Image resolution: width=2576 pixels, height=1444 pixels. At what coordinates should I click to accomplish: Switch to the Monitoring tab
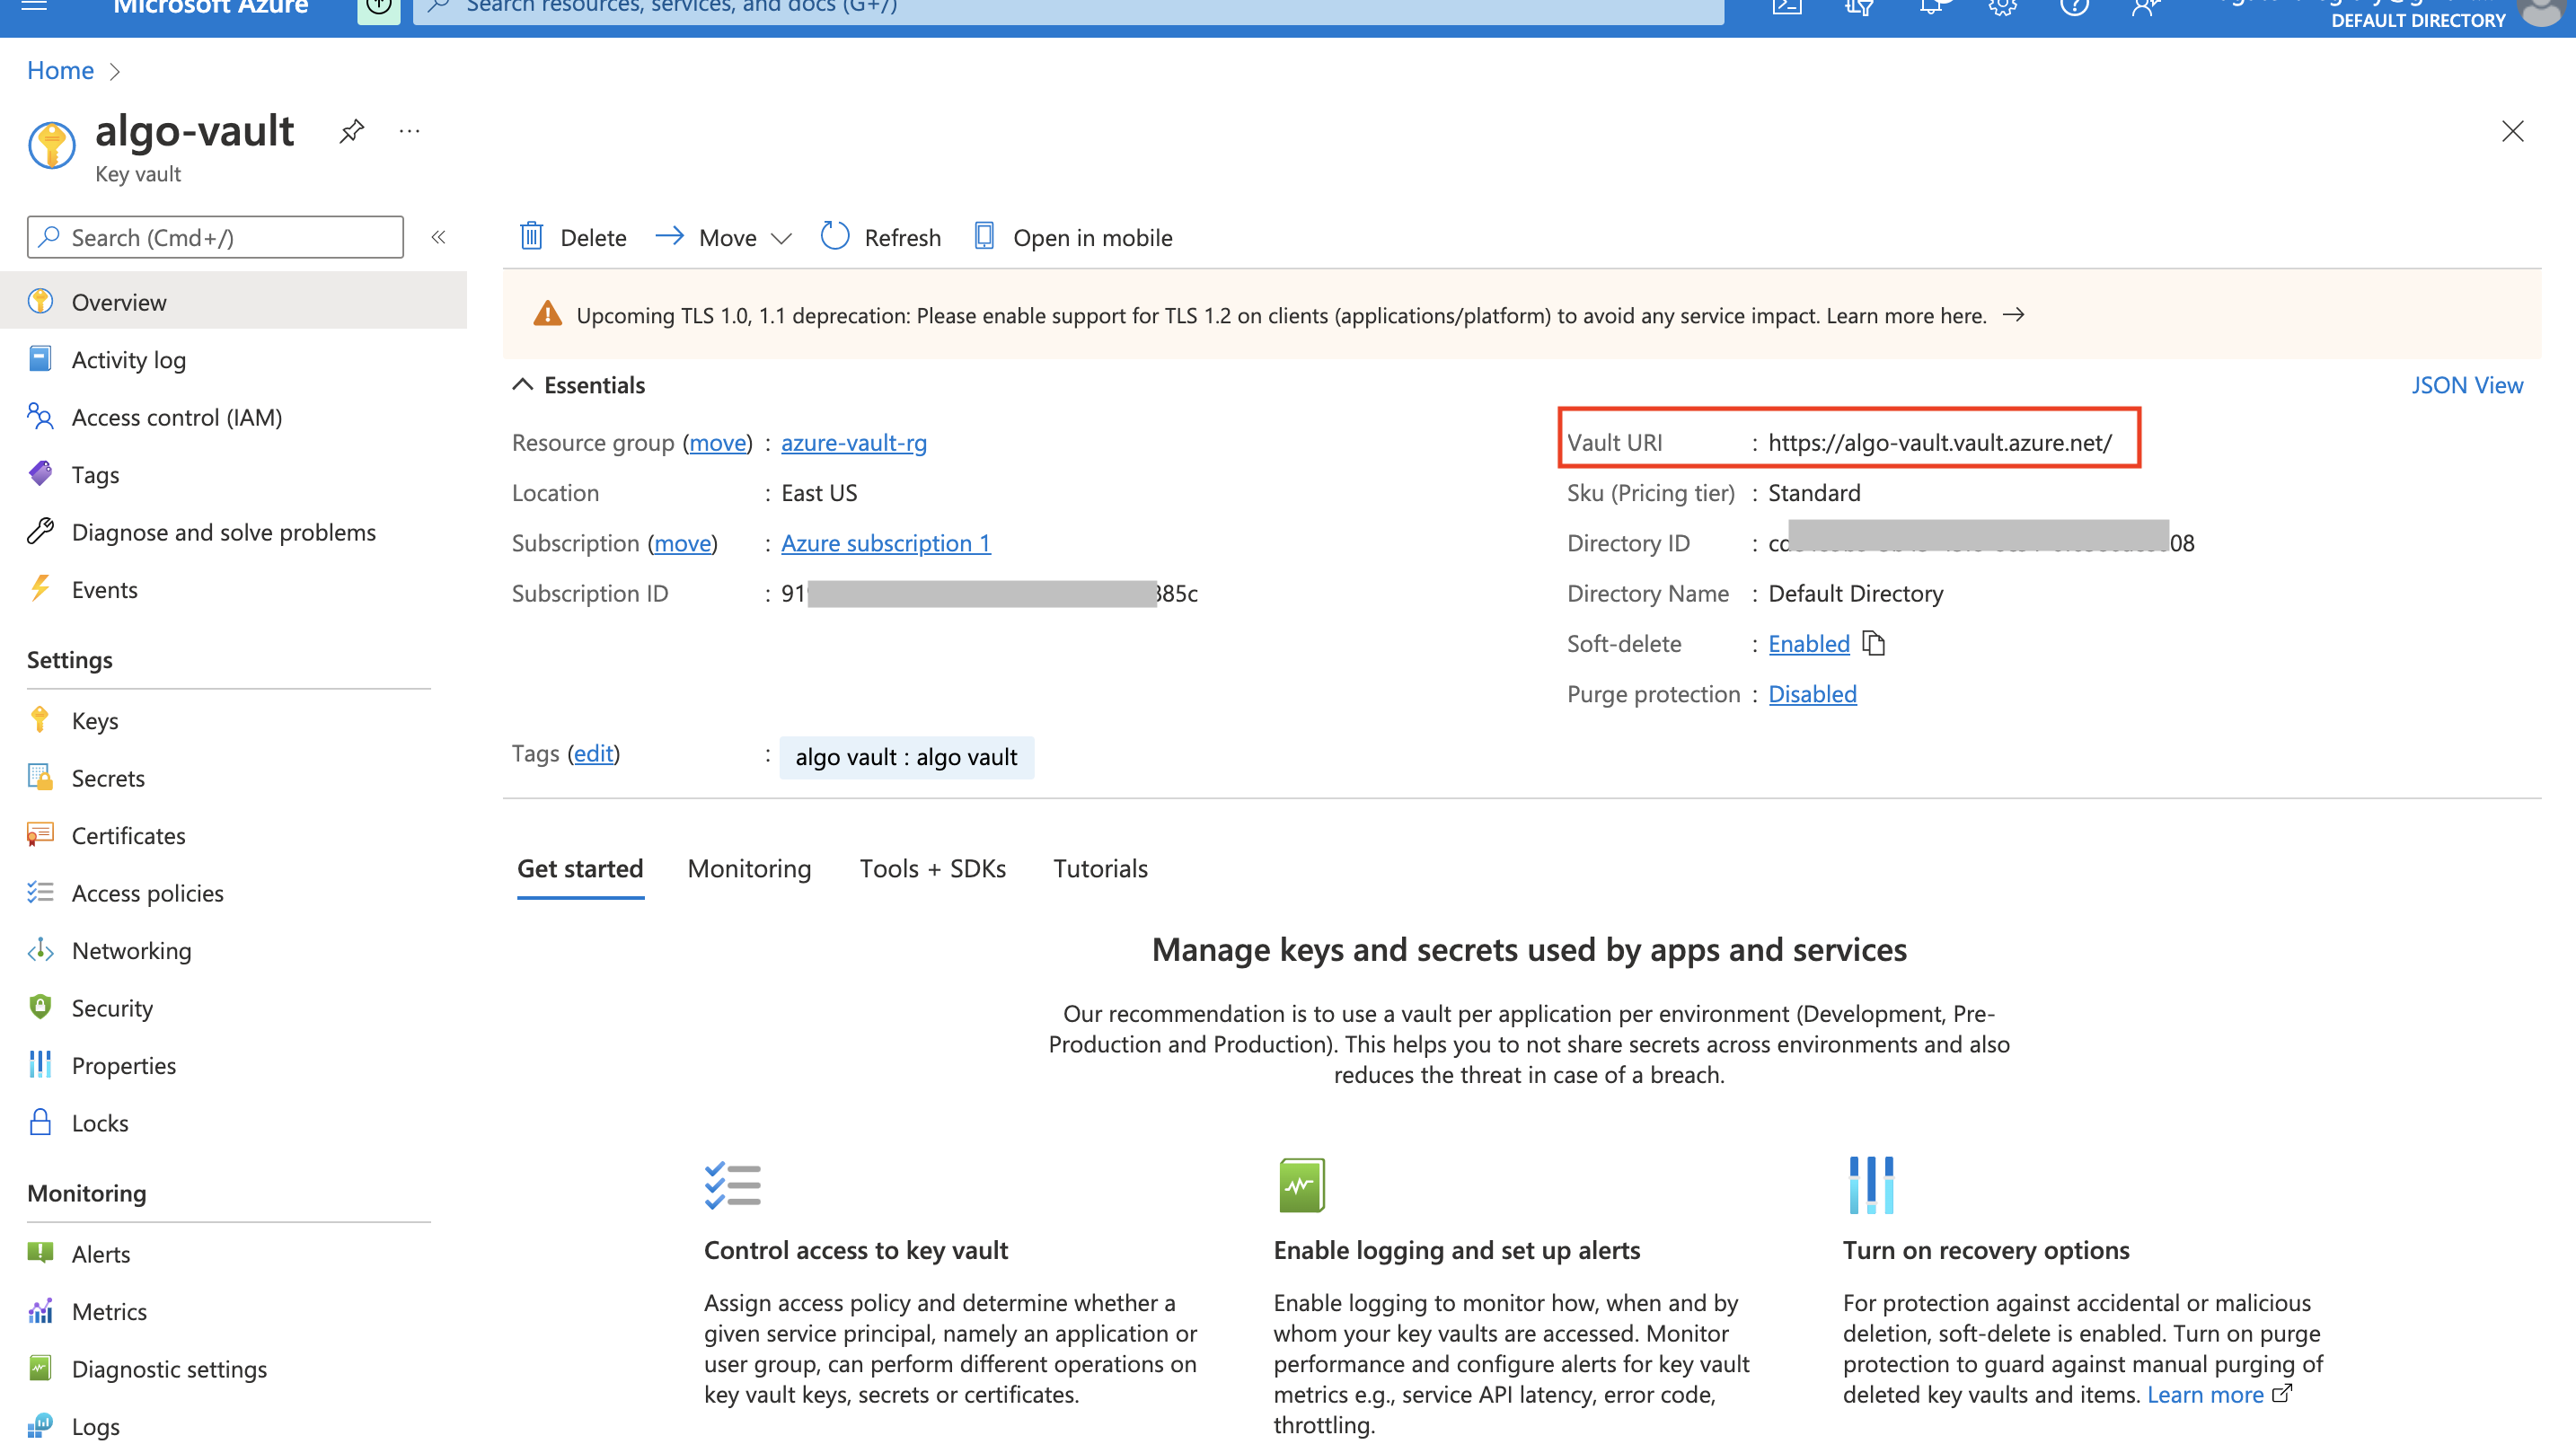[x=749, y=868]
